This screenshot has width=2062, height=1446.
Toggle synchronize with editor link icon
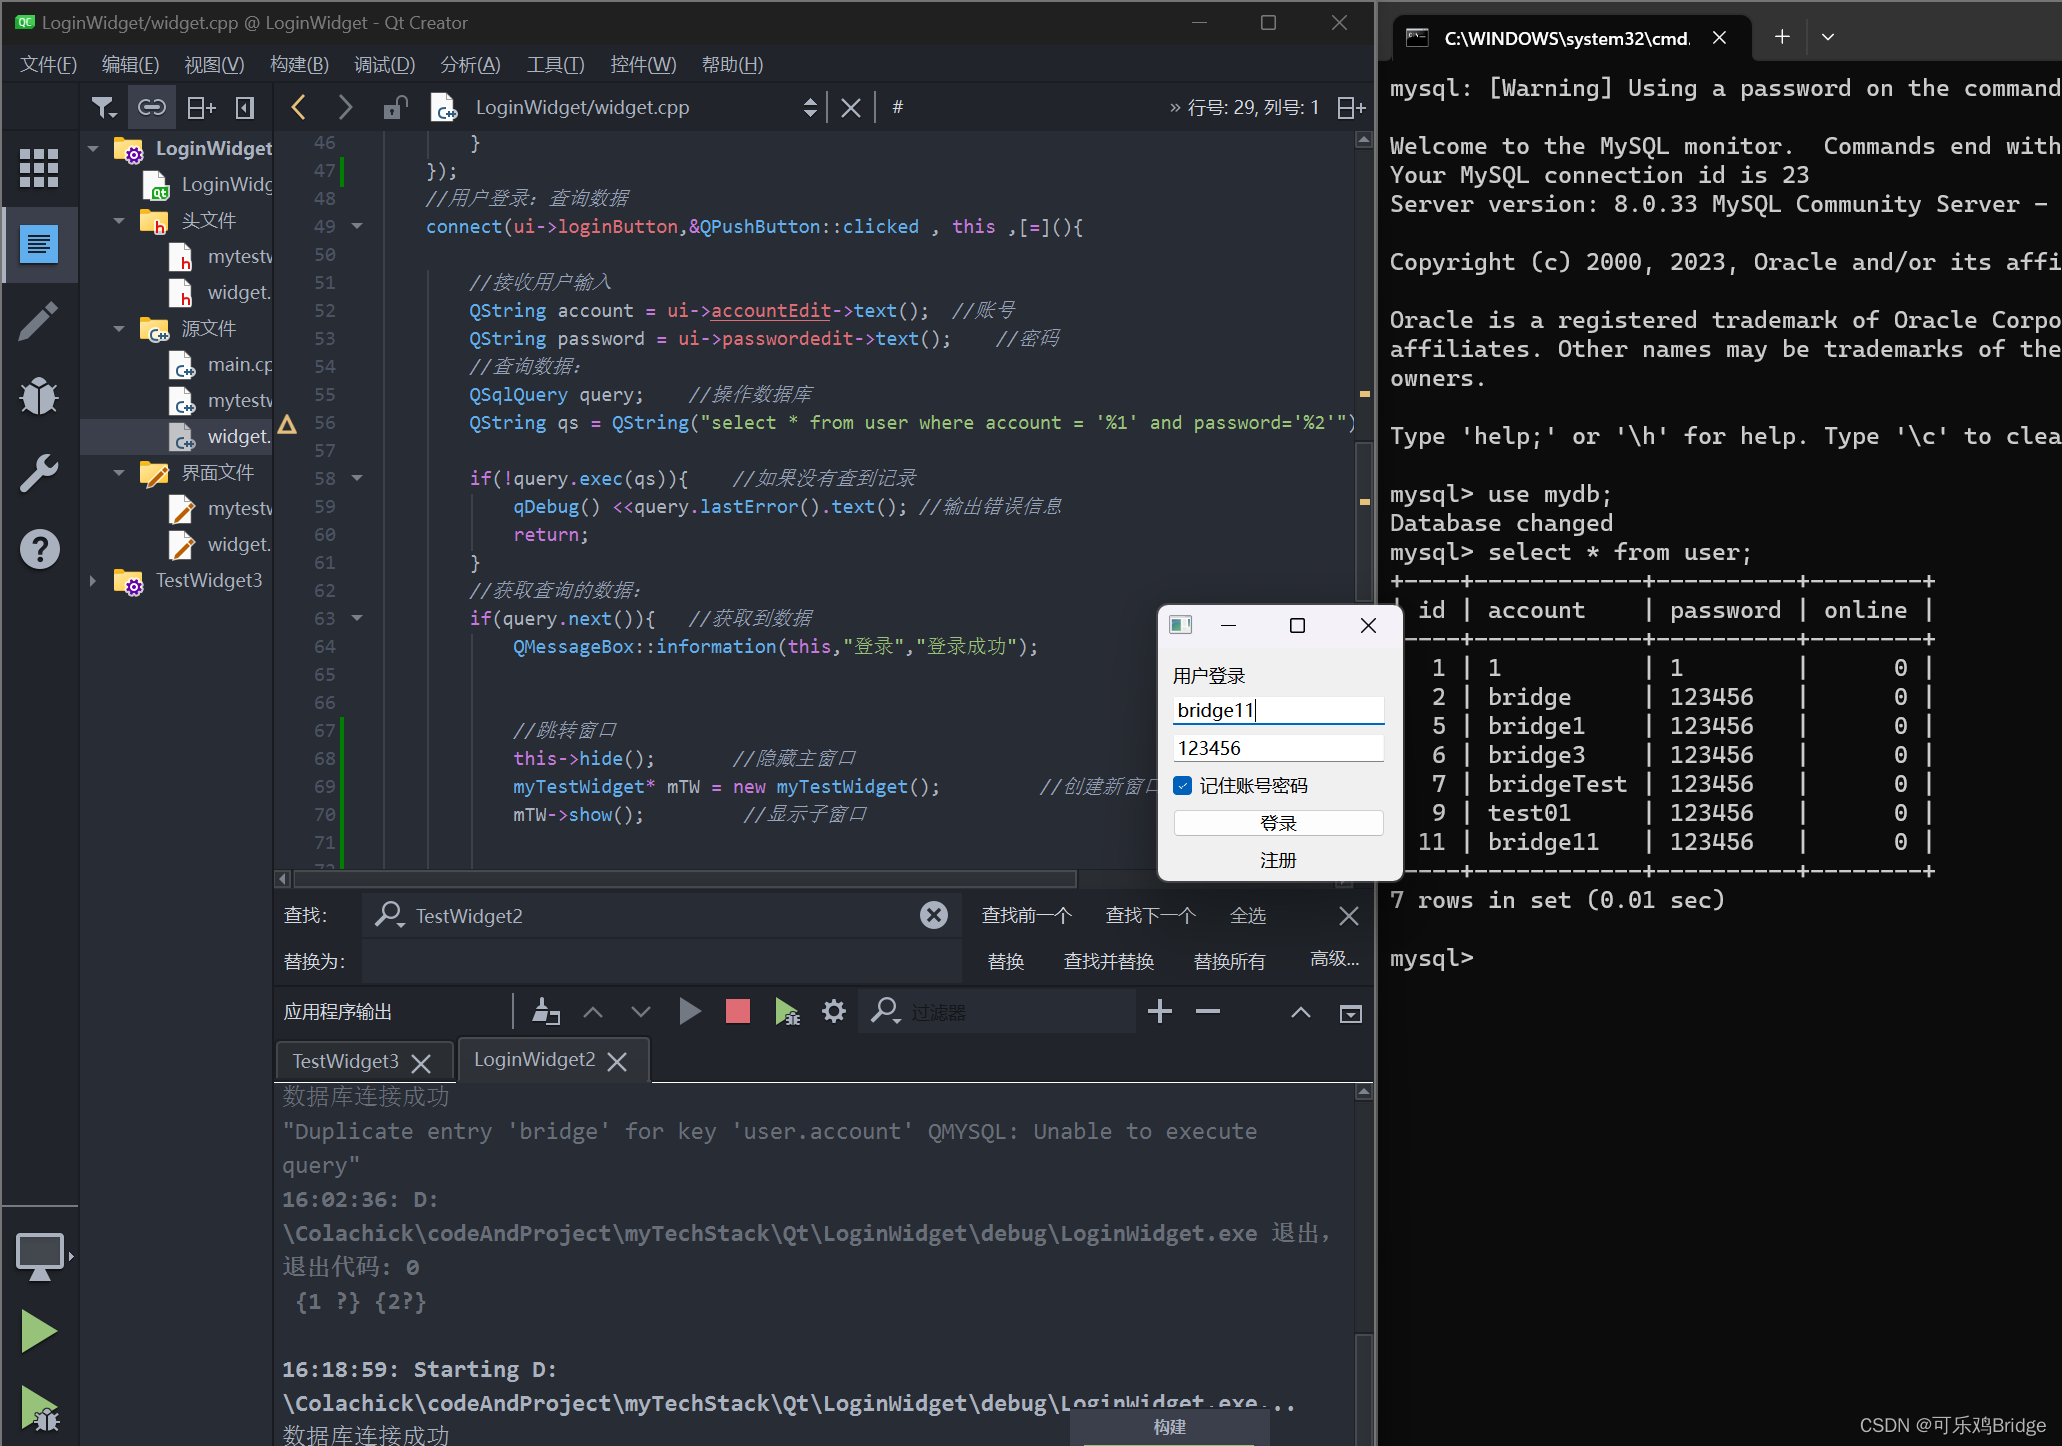(151, 107)
